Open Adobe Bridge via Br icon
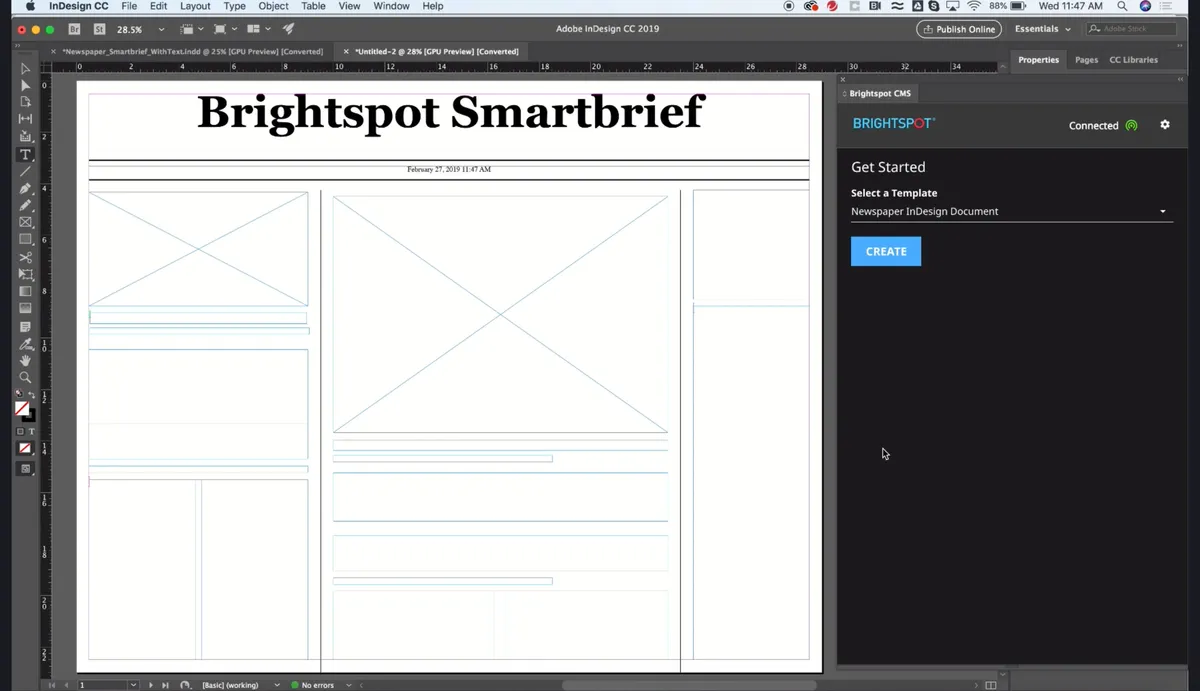This screenshot has height=691, width=1200. pyautogui.click(x=74, y=29)
